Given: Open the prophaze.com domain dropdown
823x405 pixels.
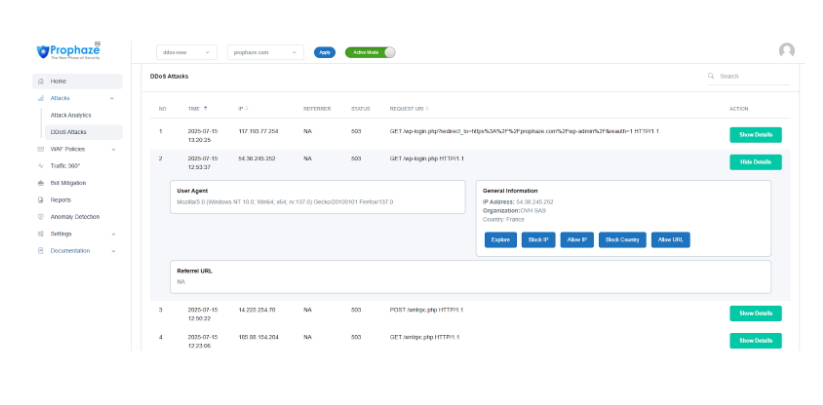Looking at the screenshot, I should point(265,52).
